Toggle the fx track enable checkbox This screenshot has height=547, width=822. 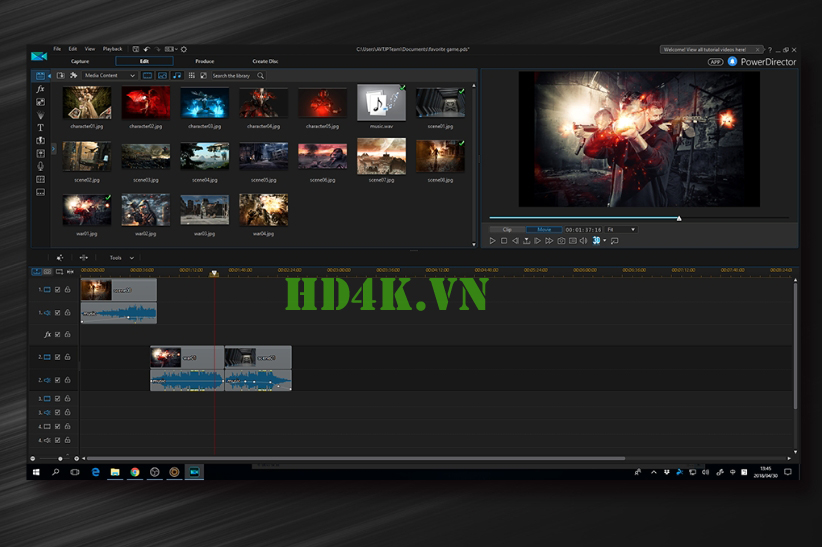(58, 334)
